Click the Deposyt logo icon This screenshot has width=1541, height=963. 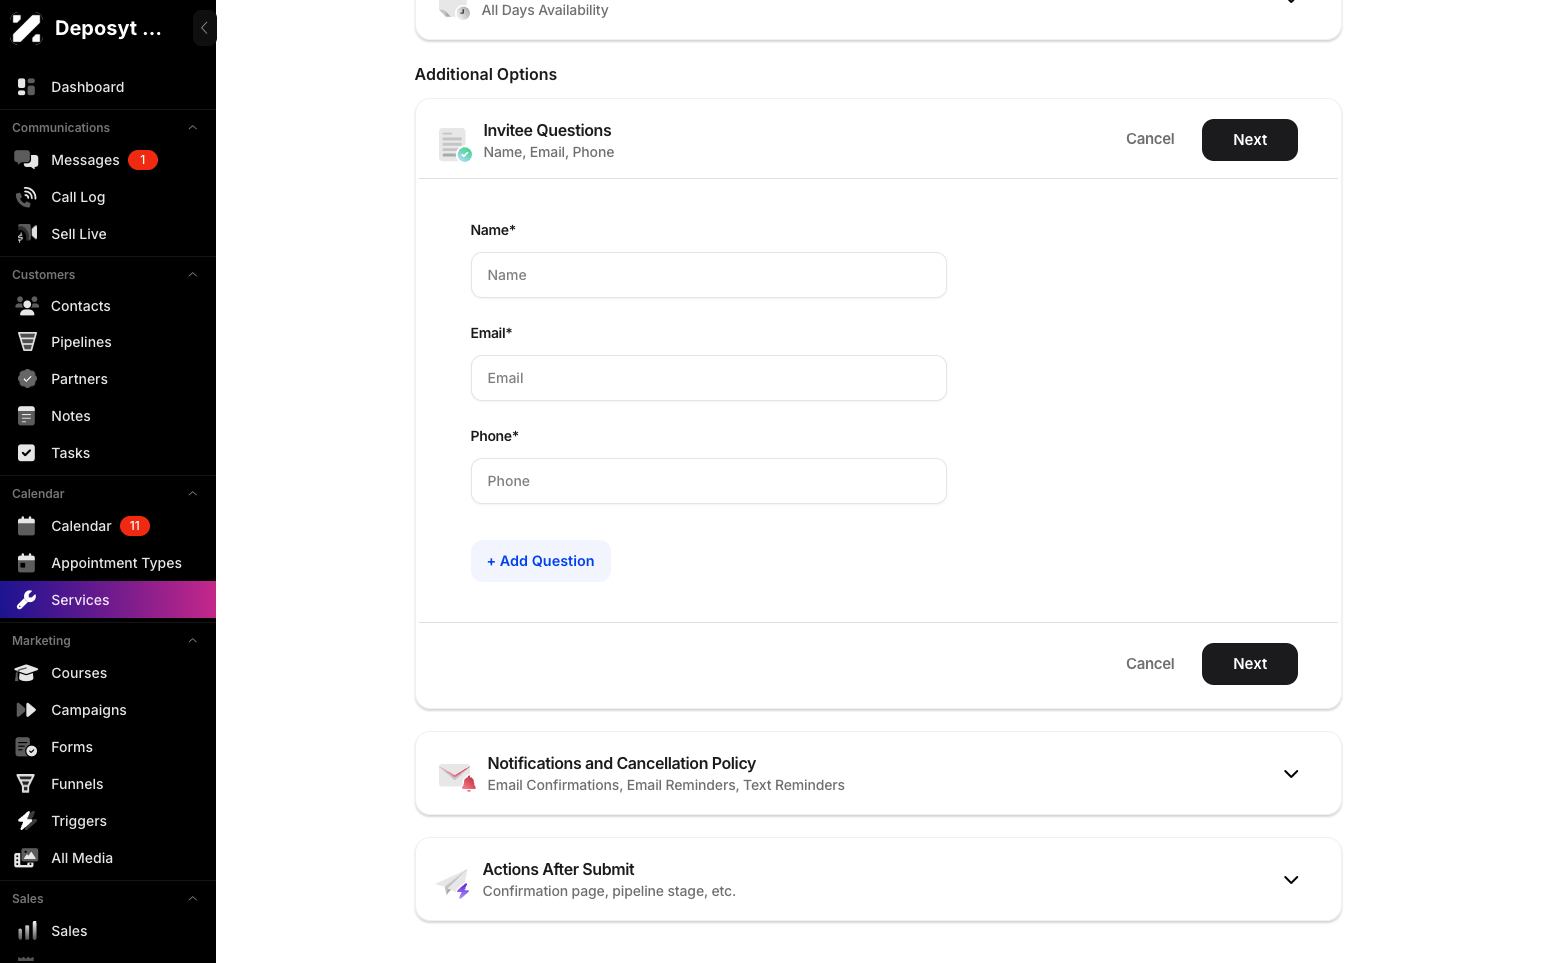tap(27, 28)
